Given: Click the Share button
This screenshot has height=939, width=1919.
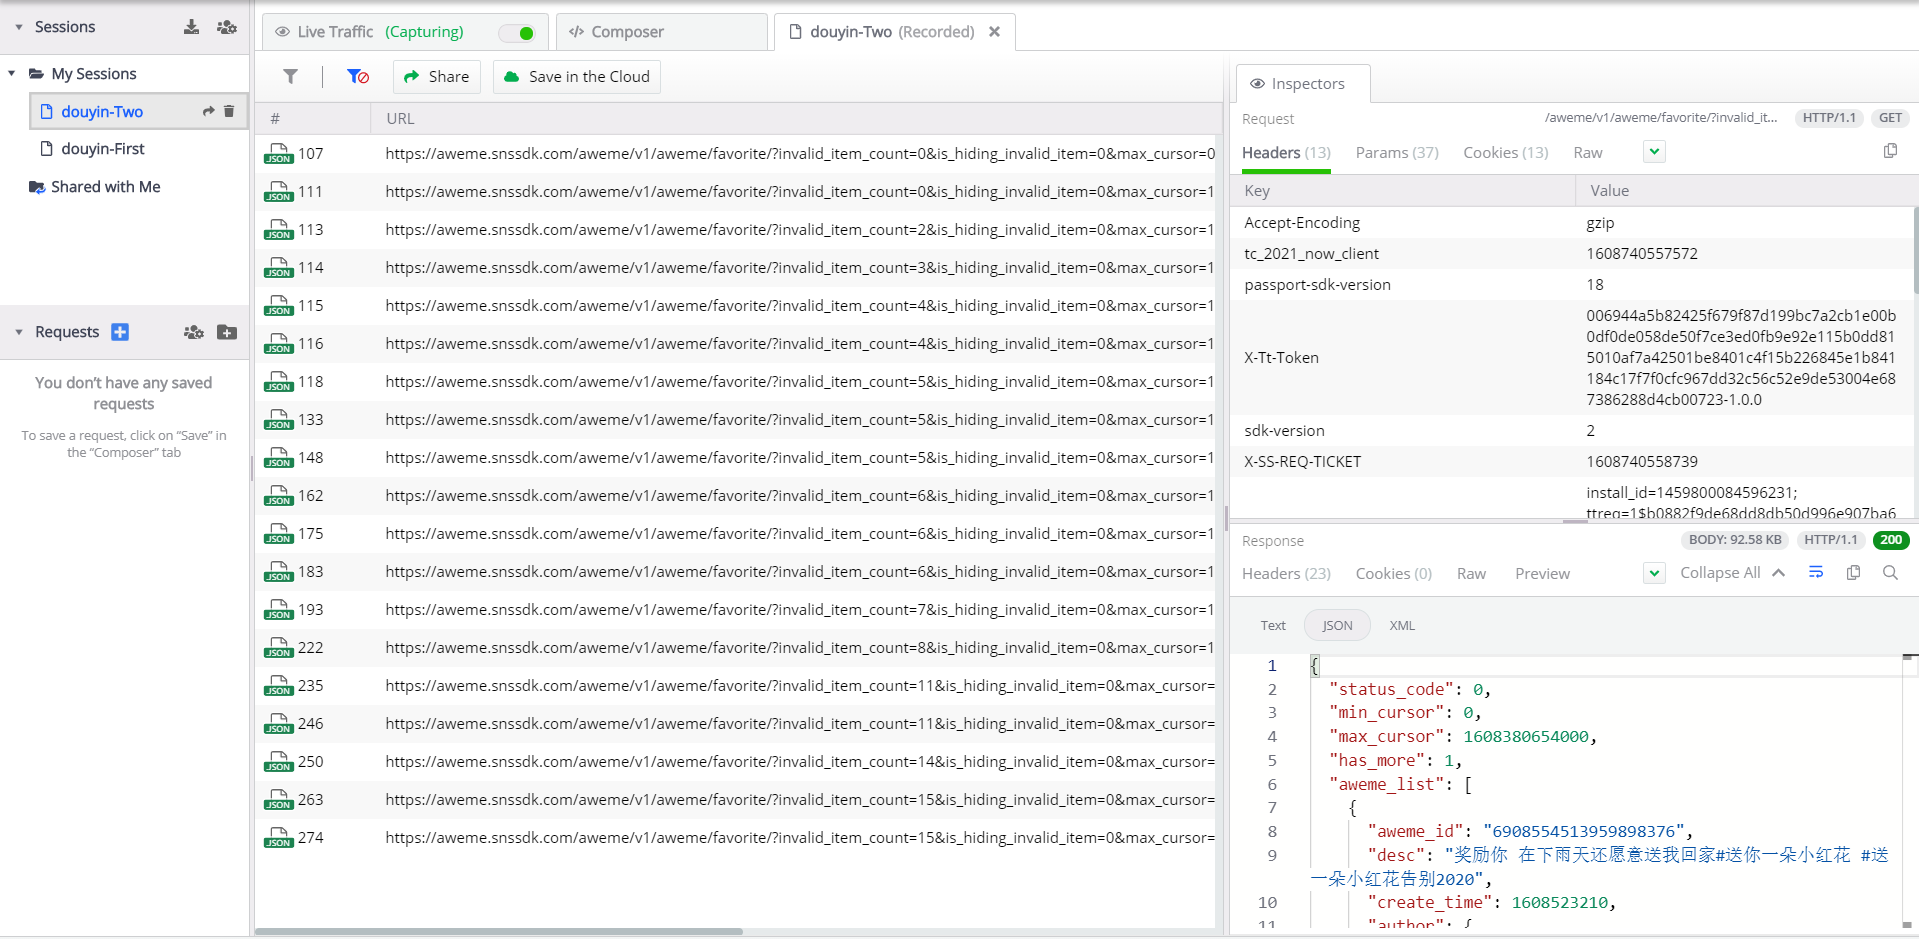Looking at the screenshot, I should coord(437,77).
